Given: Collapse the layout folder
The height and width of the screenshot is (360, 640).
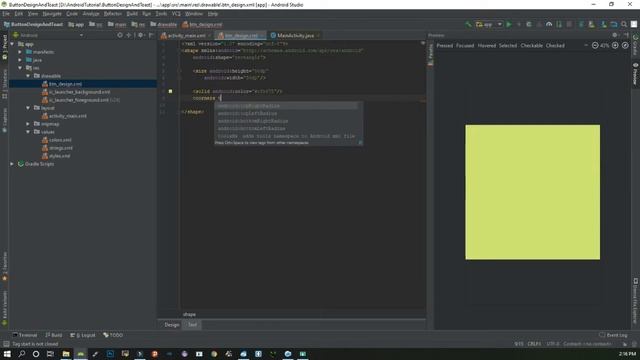Looking at the screenshot, I should click(x=28, y=108).
